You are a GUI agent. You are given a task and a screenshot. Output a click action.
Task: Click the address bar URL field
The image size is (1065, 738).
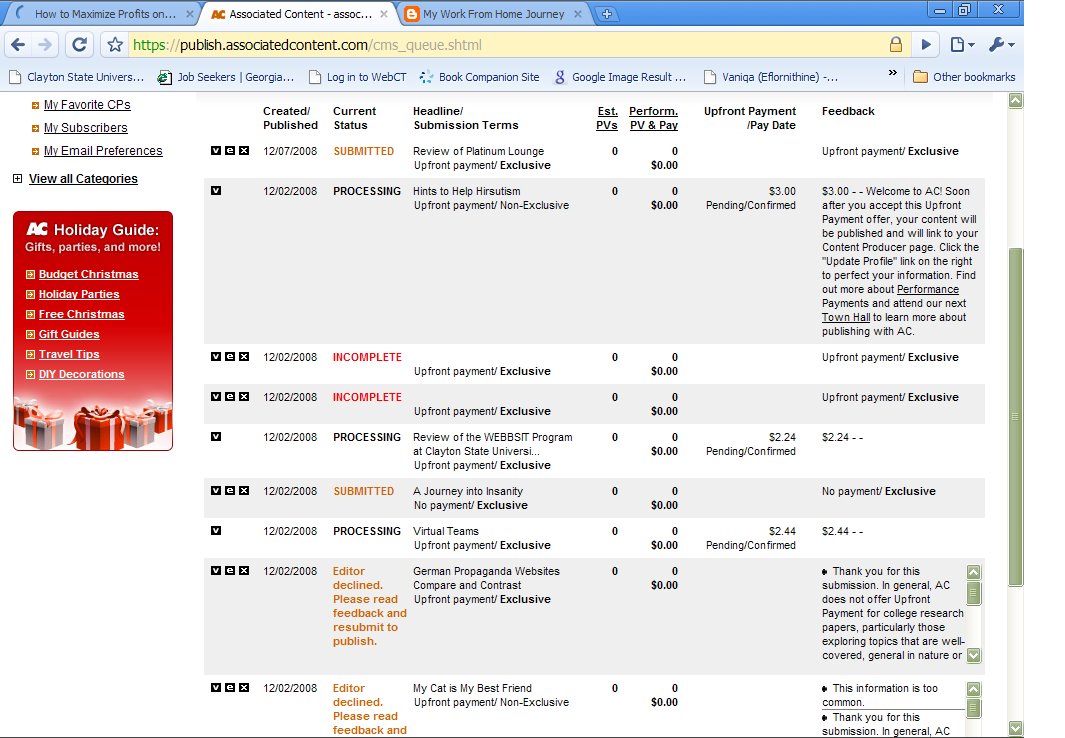tap(506, 45)
